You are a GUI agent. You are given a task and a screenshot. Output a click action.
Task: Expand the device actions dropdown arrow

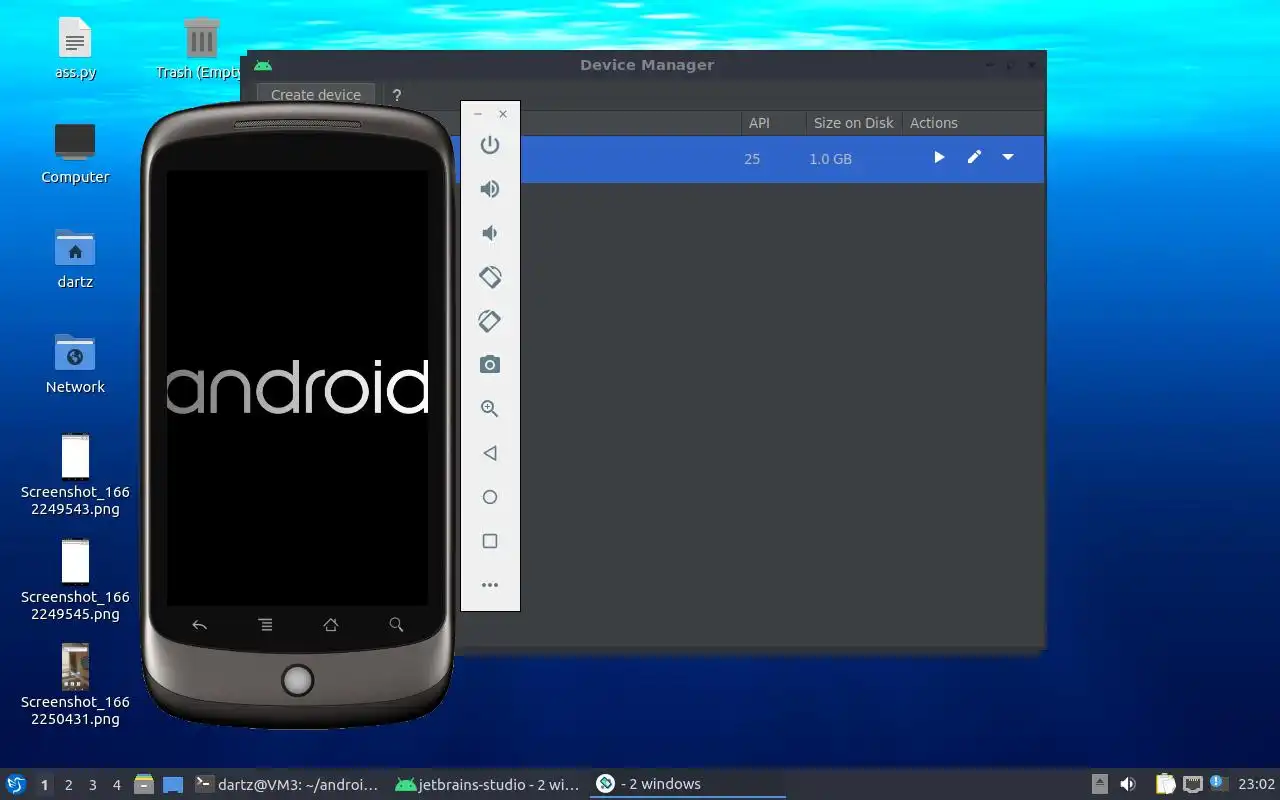click(x=1008, y=158)
